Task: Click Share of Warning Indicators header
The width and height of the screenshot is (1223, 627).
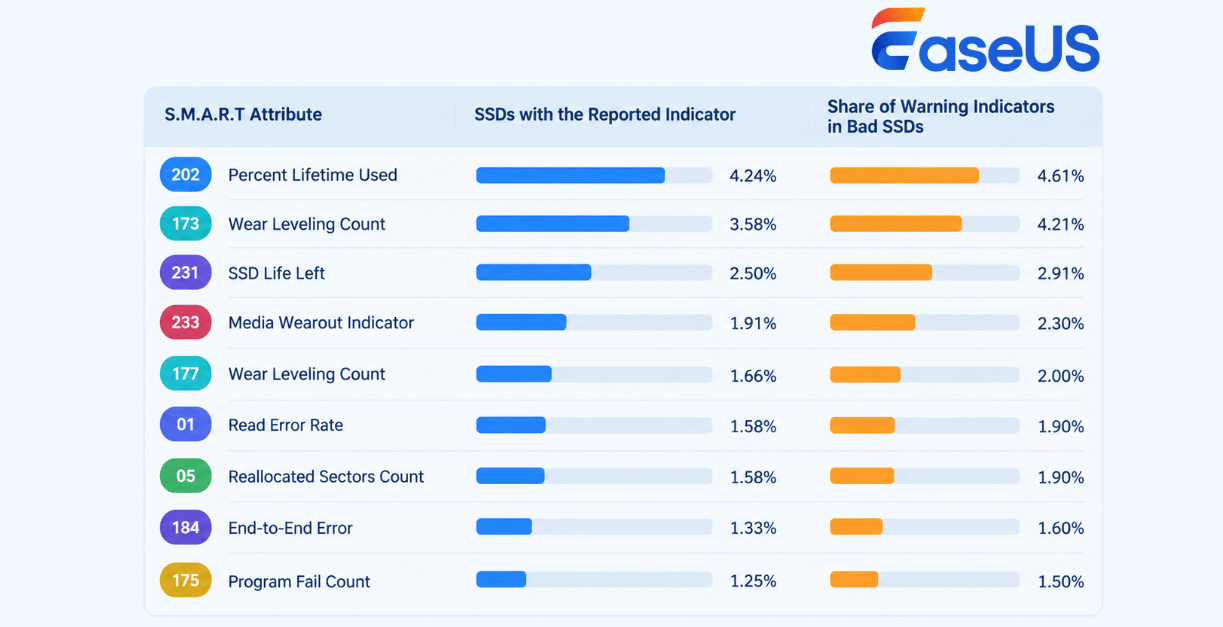Action: click(941, 117)
